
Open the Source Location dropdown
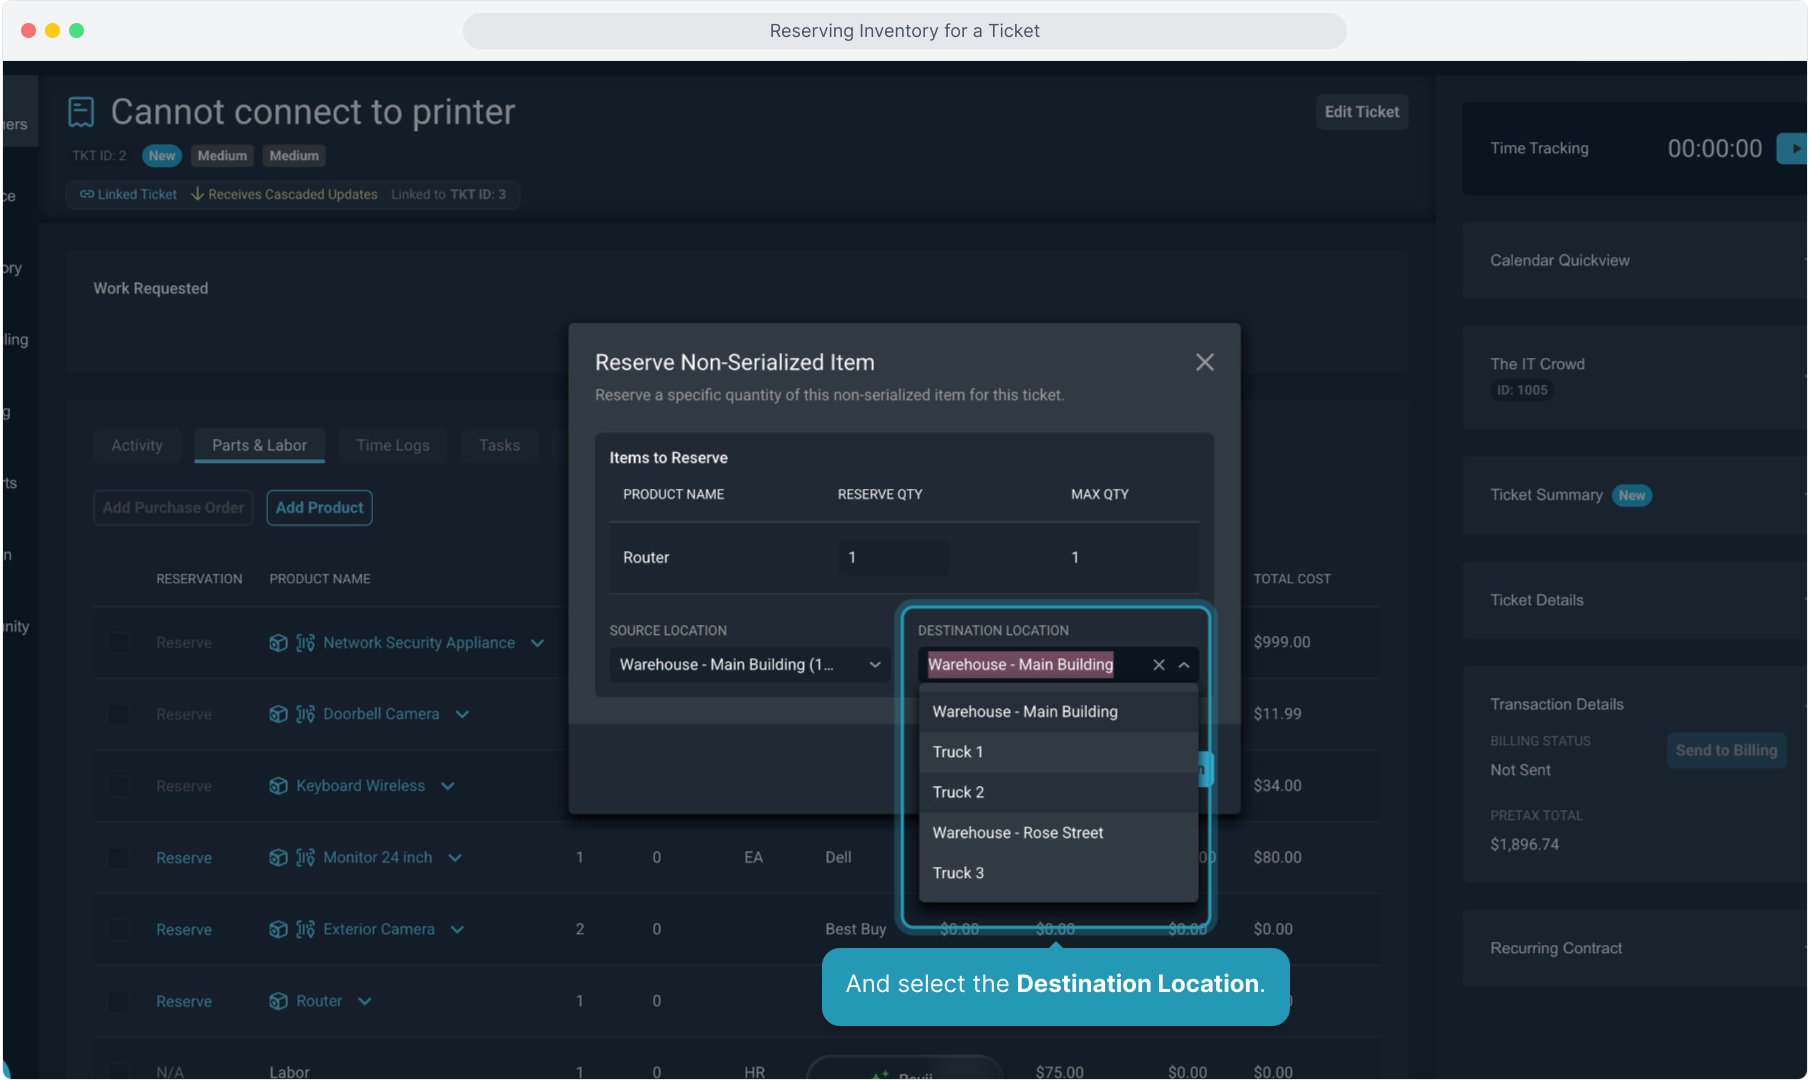pos(749,665)
